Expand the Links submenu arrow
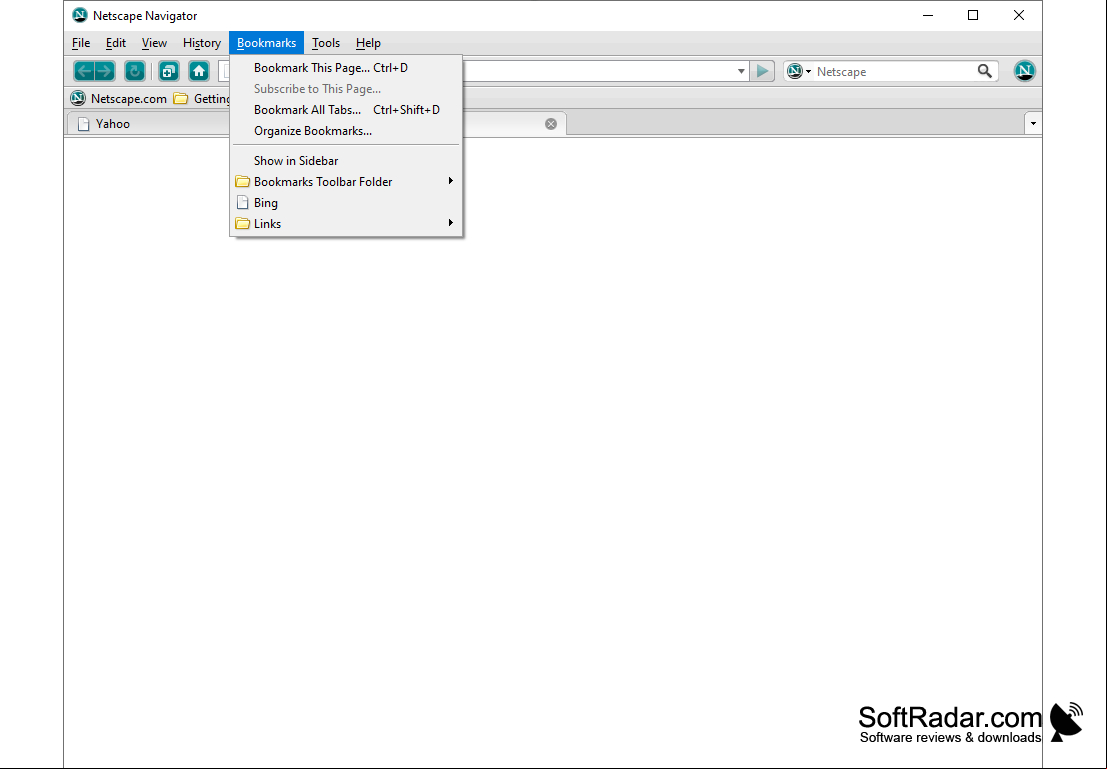Viewport: 1107px width, 769px height. point(450,223)
